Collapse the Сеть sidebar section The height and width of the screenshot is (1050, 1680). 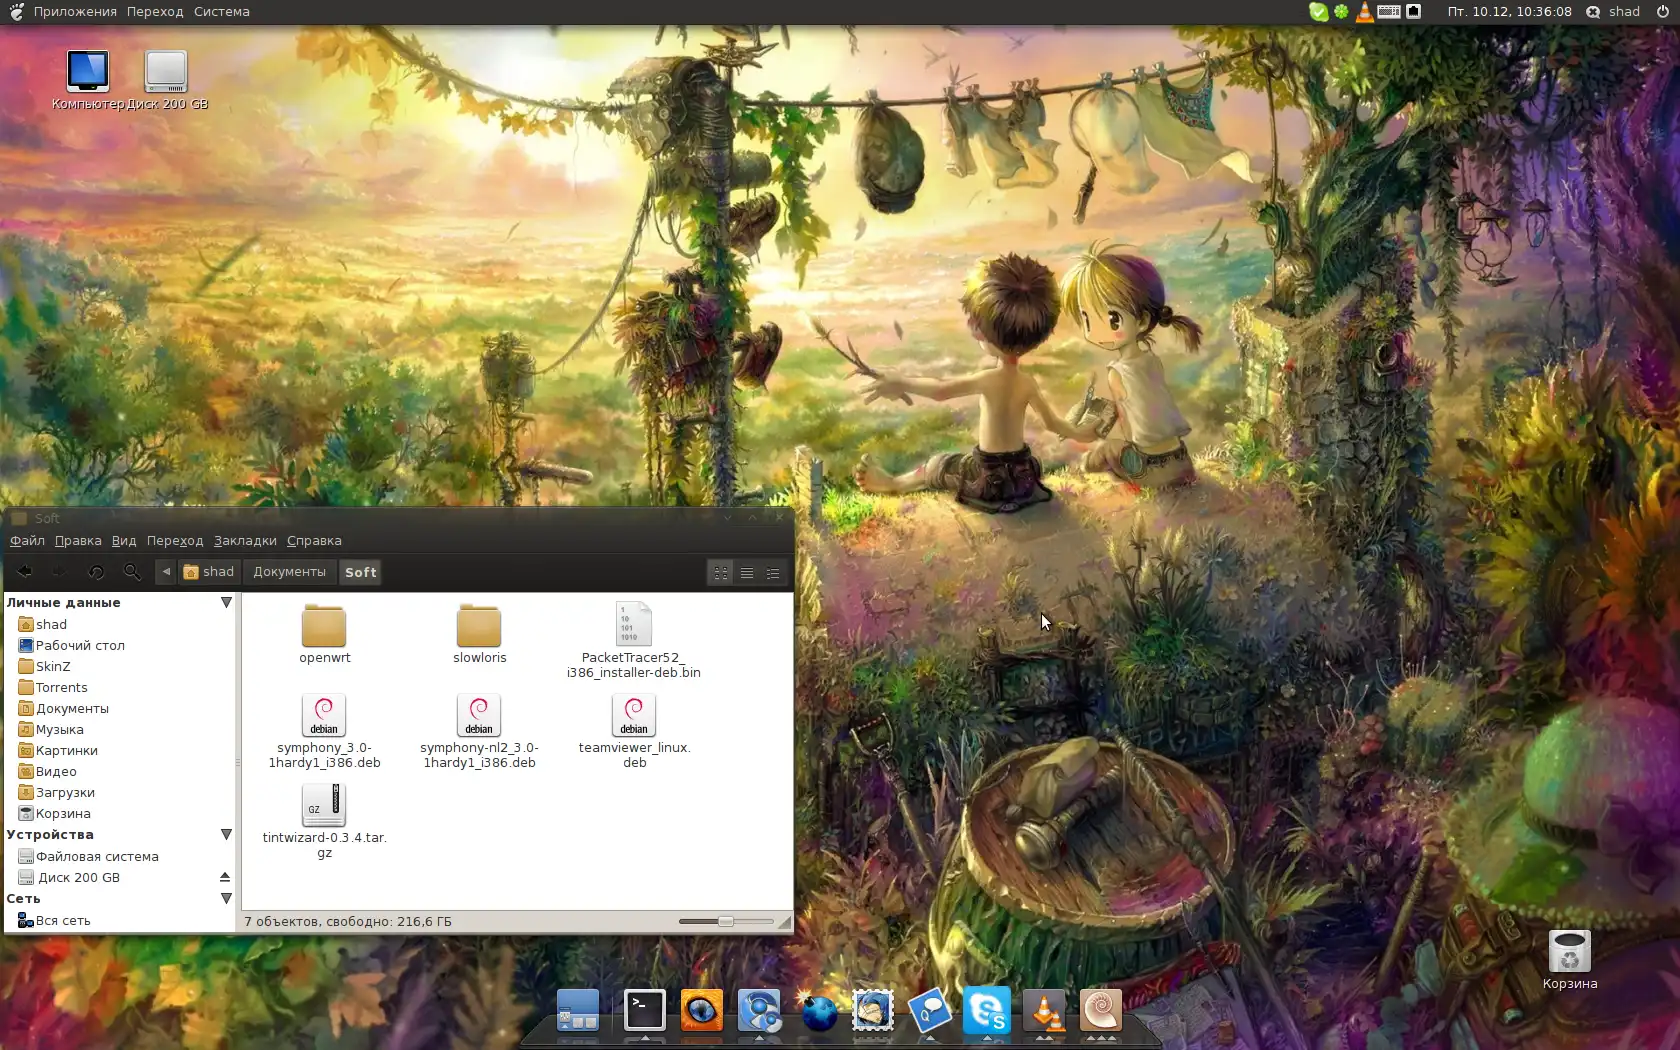point(226,899)
